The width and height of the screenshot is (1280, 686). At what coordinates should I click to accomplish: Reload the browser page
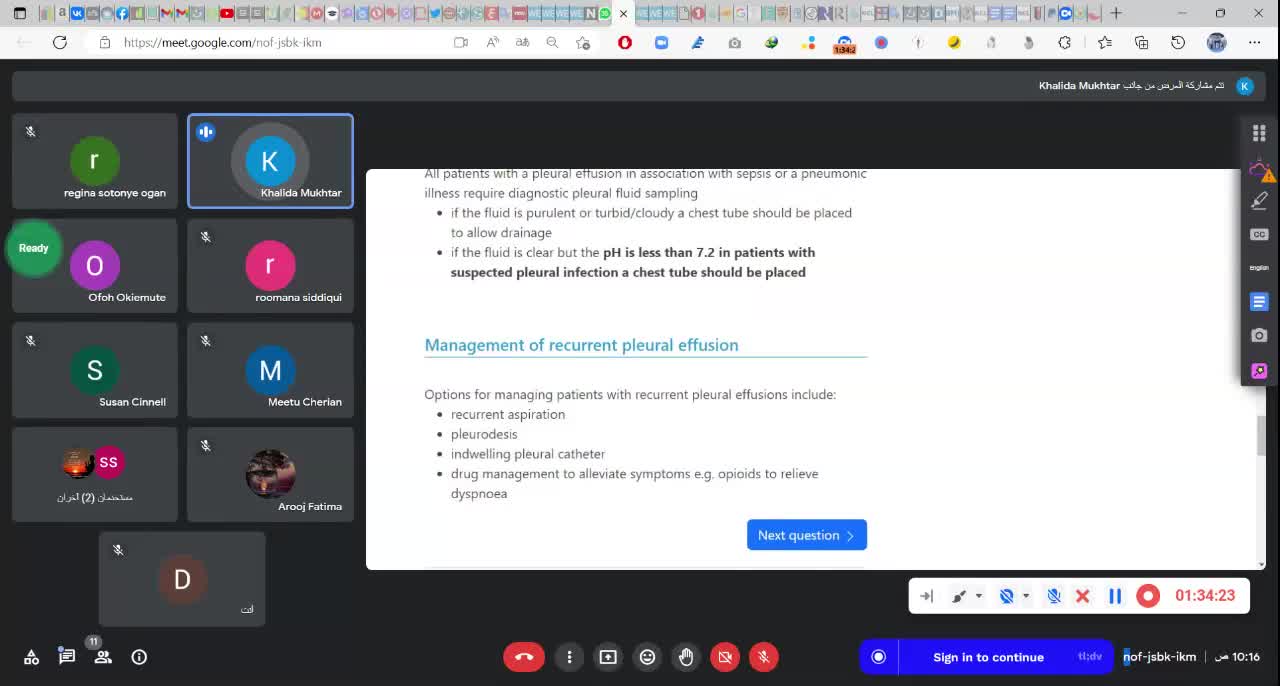click(60, 42)
